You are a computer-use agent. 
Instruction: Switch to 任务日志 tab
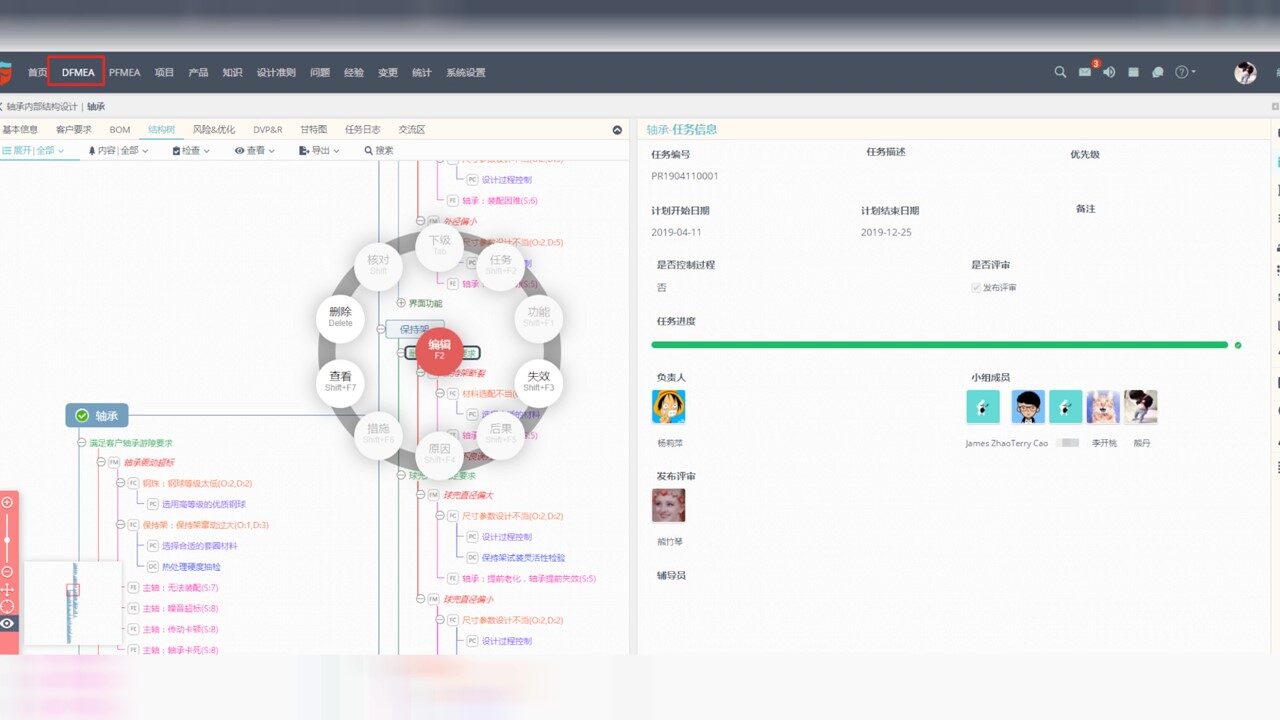coord(362,129)
